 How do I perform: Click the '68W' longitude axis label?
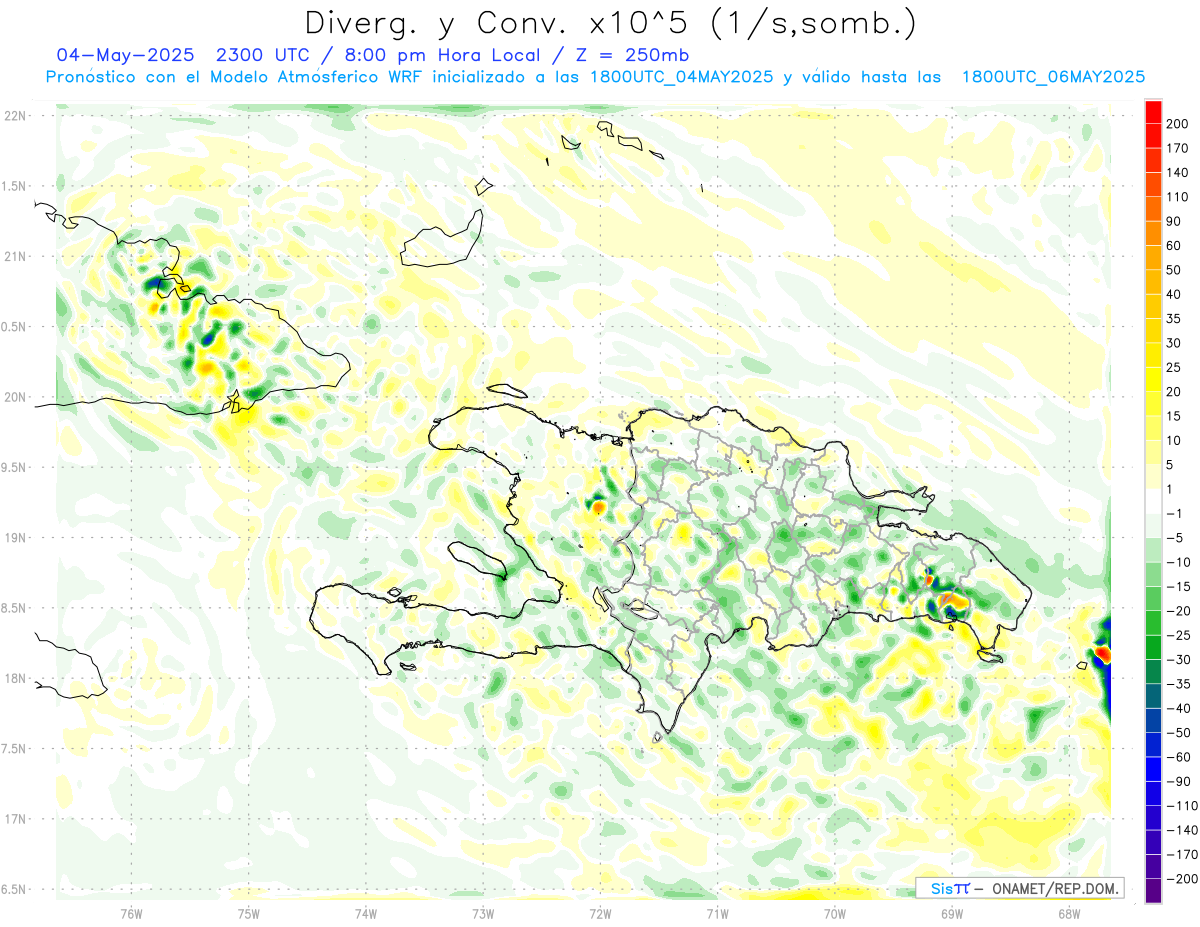tap(1068, 914)
